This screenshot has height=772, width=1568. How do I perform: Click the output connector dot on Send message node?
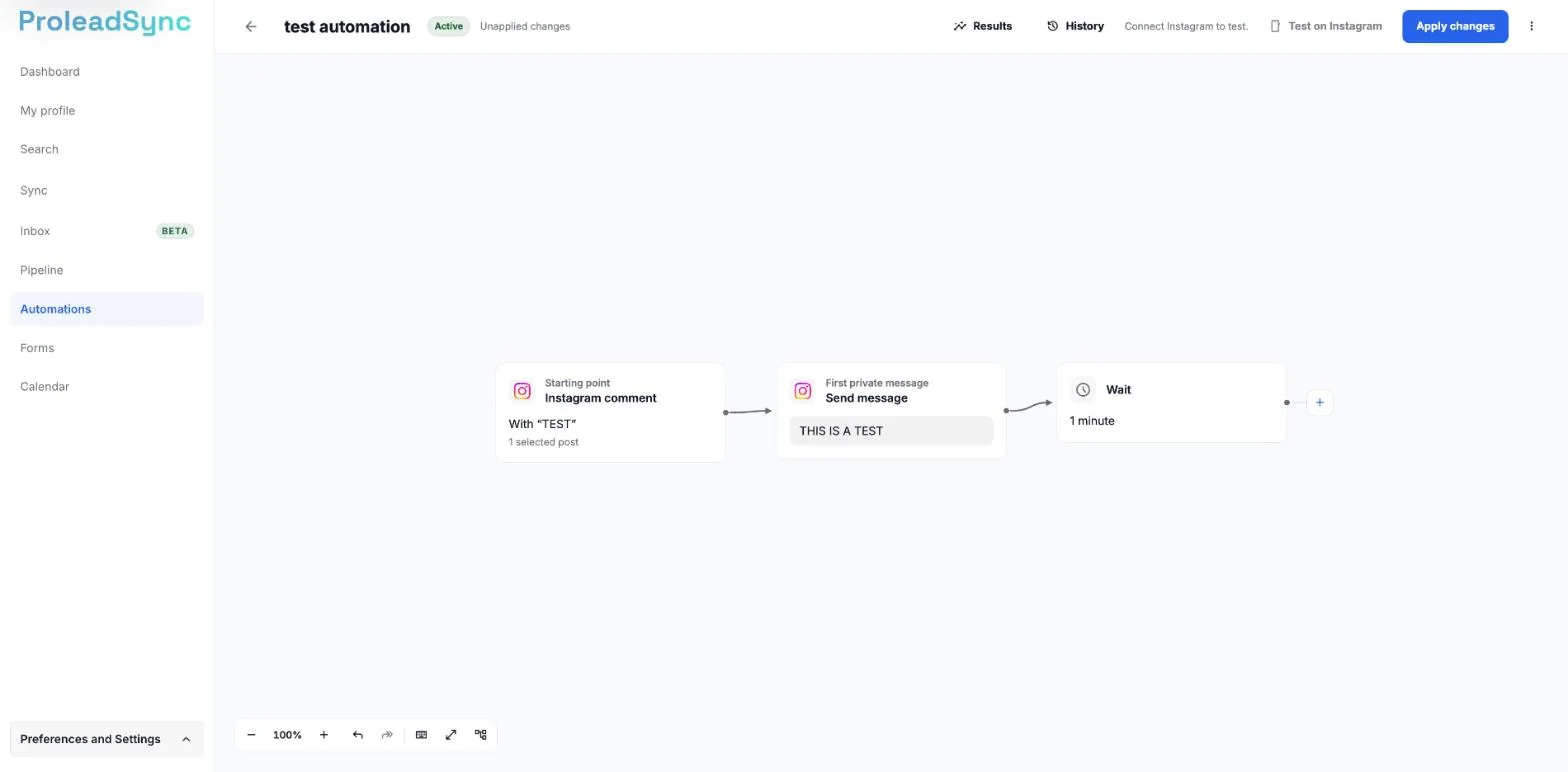pos(1006,411)
